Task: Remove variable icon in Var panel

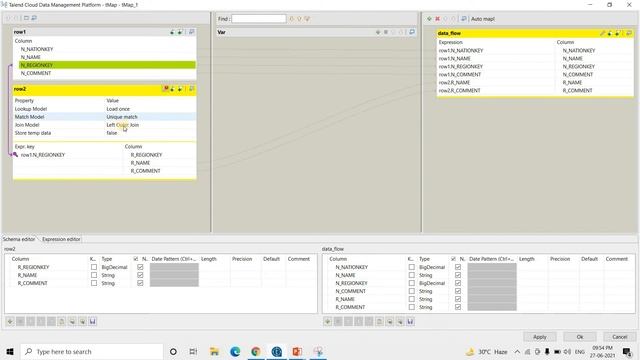Action: tap(386, 32)
